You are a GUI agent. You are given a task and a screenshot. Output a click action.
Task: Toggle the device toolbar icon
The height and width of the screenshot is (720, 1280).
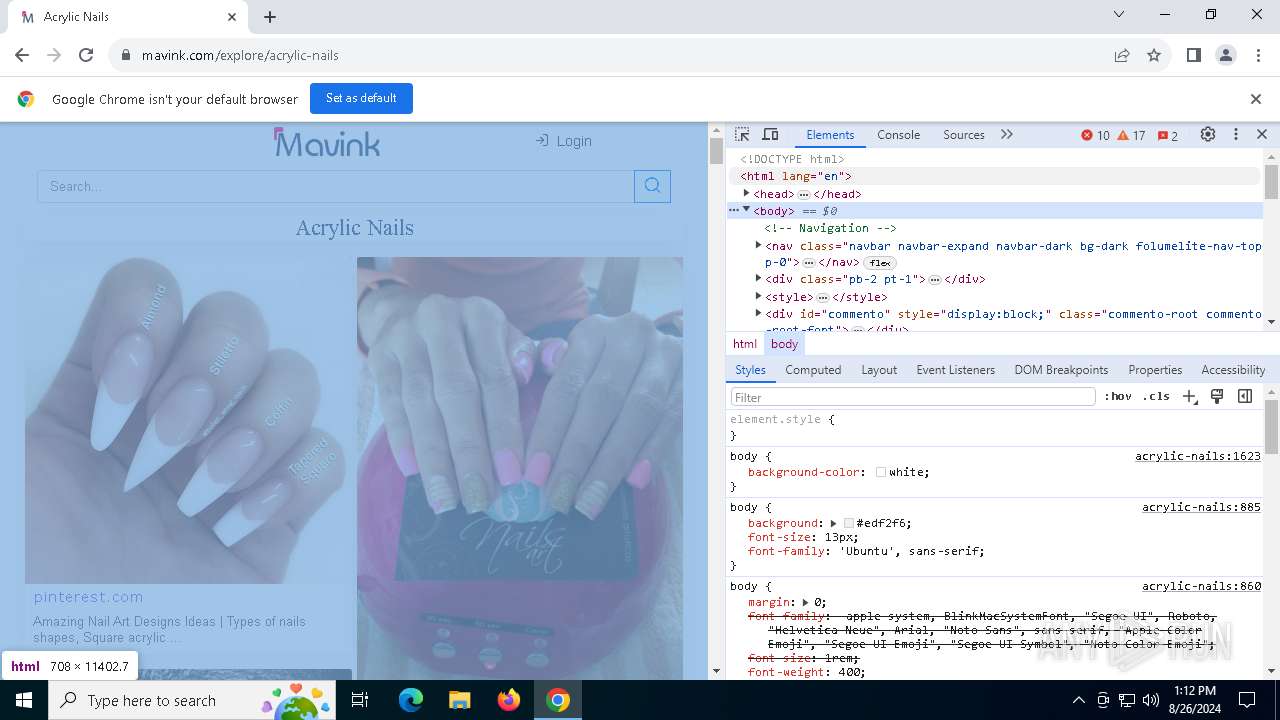[770, 135]
